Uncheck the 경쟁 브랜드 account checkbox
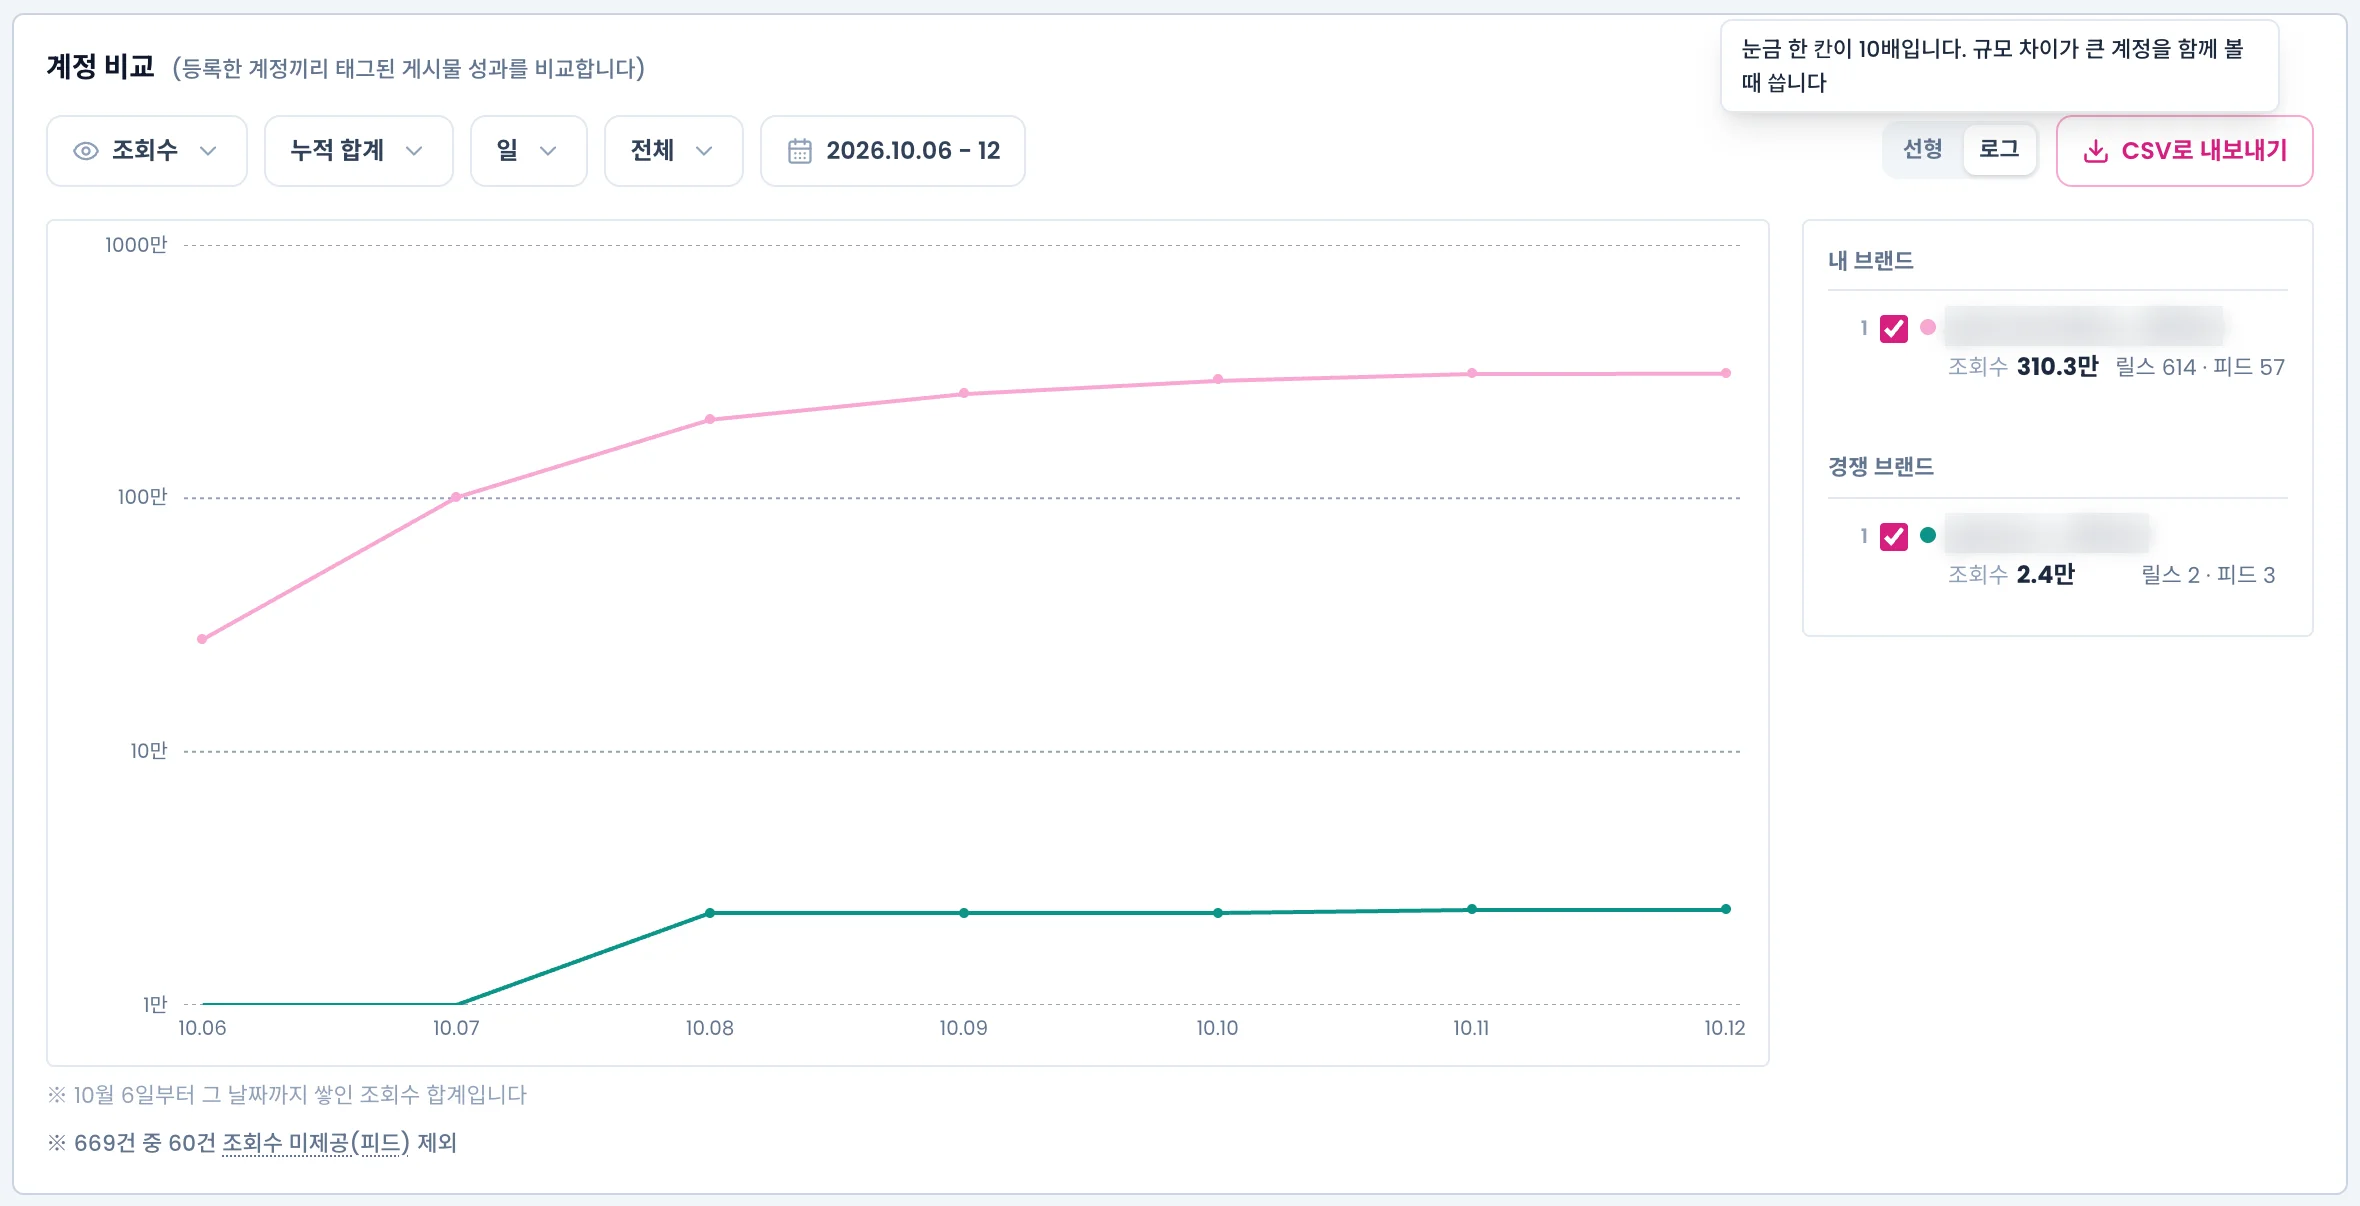Image resolution: width=2360 pixels, height=1206 pixels. (1894, 536)
